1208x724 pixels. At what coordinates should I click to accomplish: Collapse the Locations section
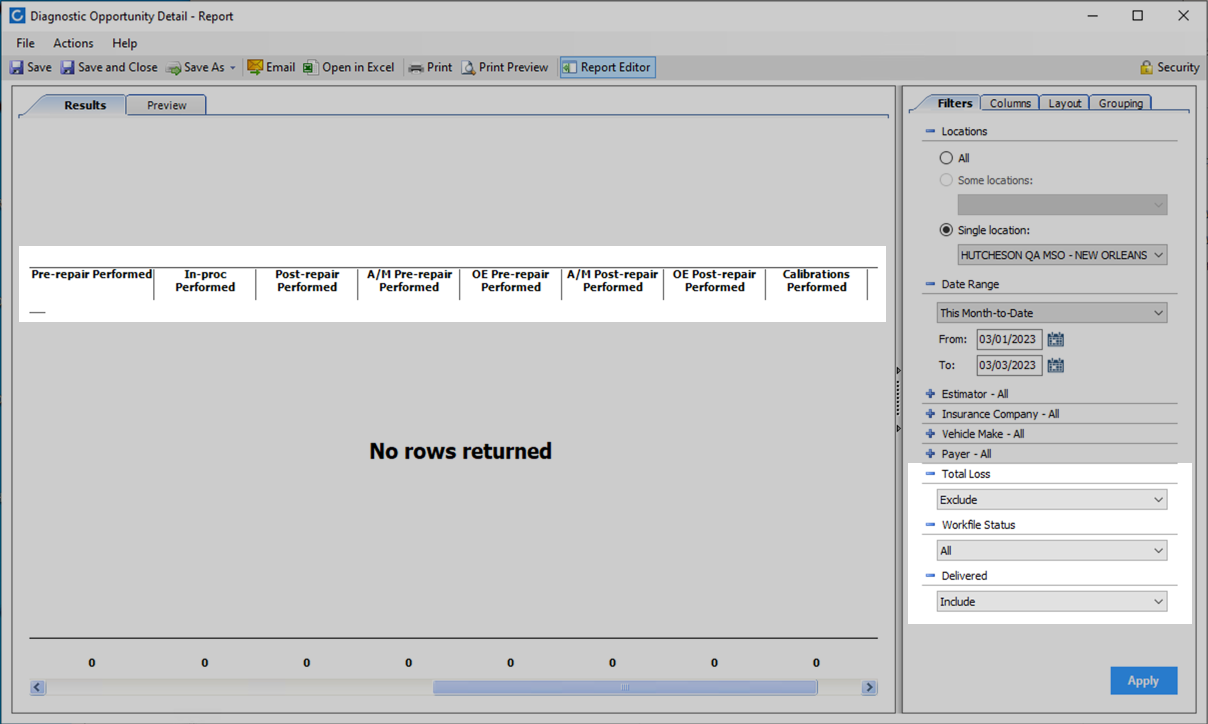pos(930,131)
